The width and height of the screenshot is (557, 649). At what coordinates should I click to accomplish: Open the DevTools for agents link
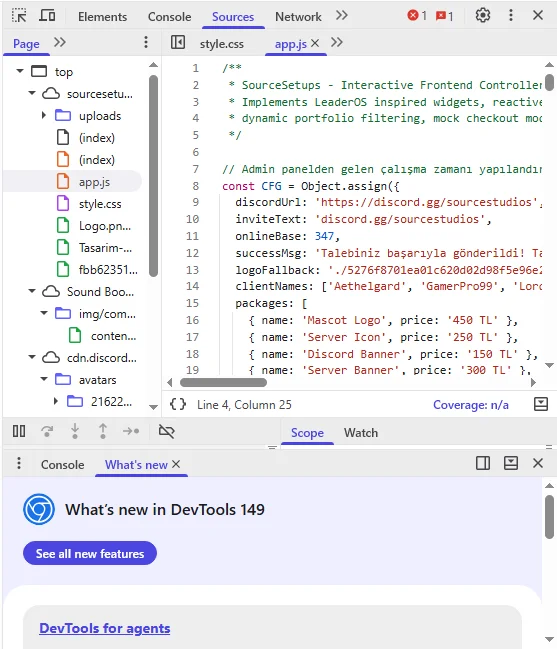(x=105, y=628)
